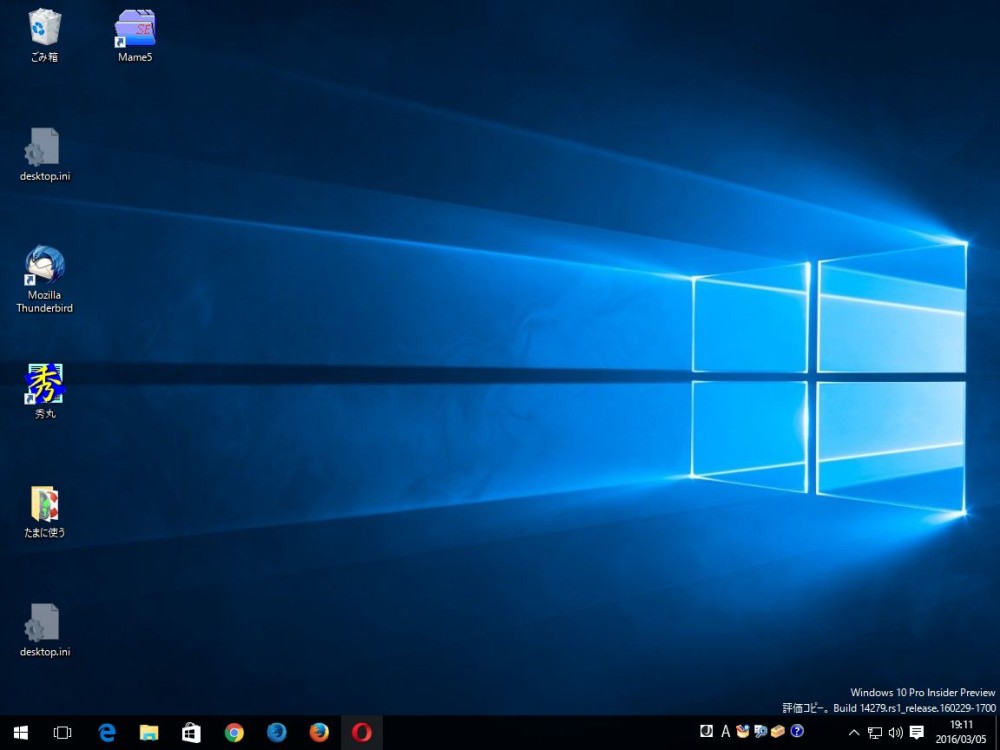Switch to Opera in the taskbar
1000x750 pixels.
[x=362, y=733]
